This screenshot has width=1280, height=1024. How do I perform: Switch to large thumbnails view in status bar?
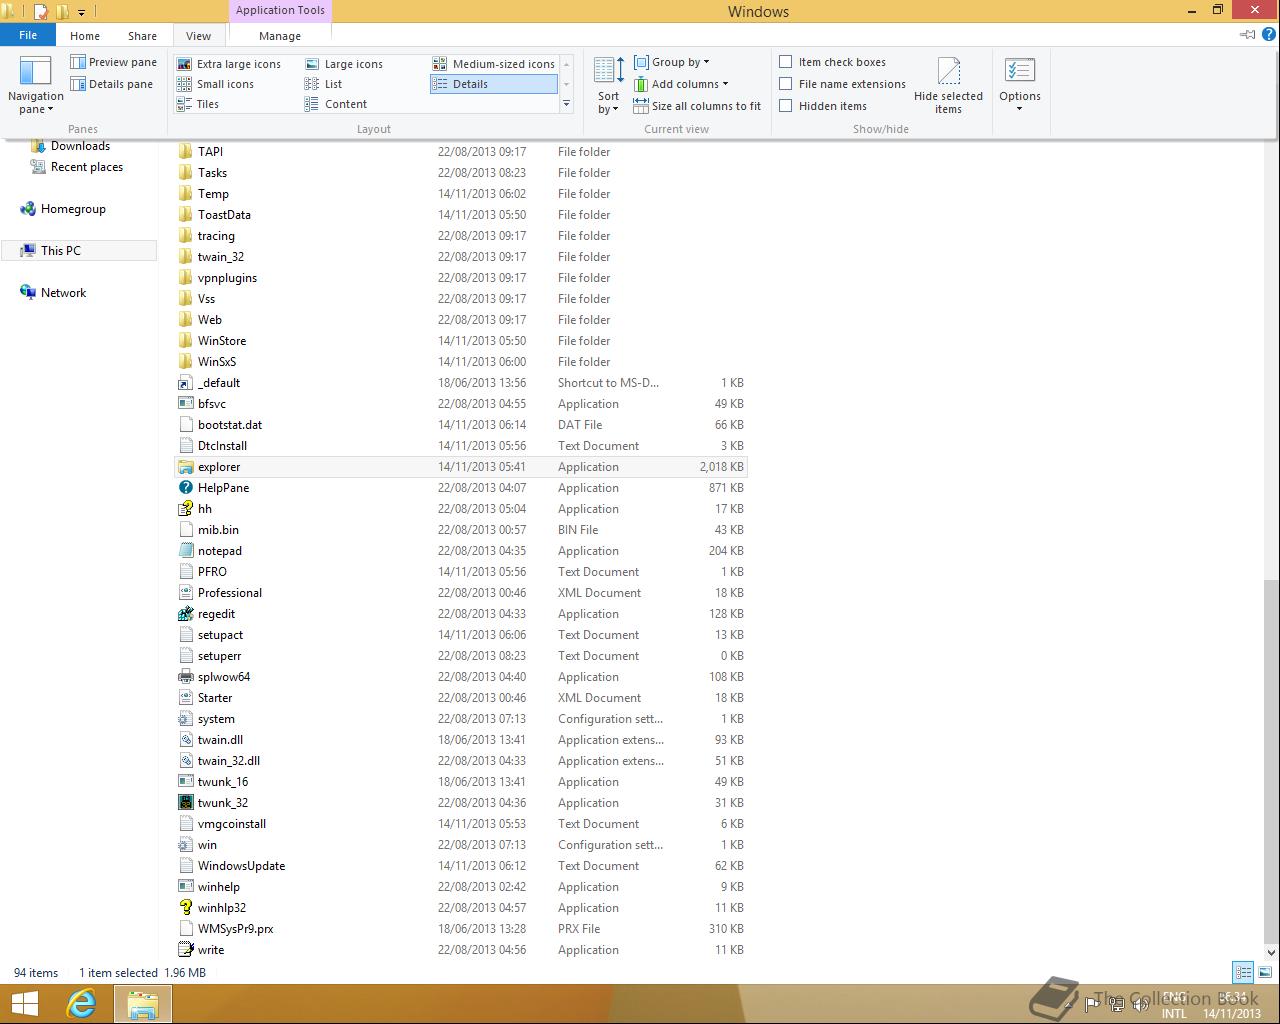point(1263,972)
